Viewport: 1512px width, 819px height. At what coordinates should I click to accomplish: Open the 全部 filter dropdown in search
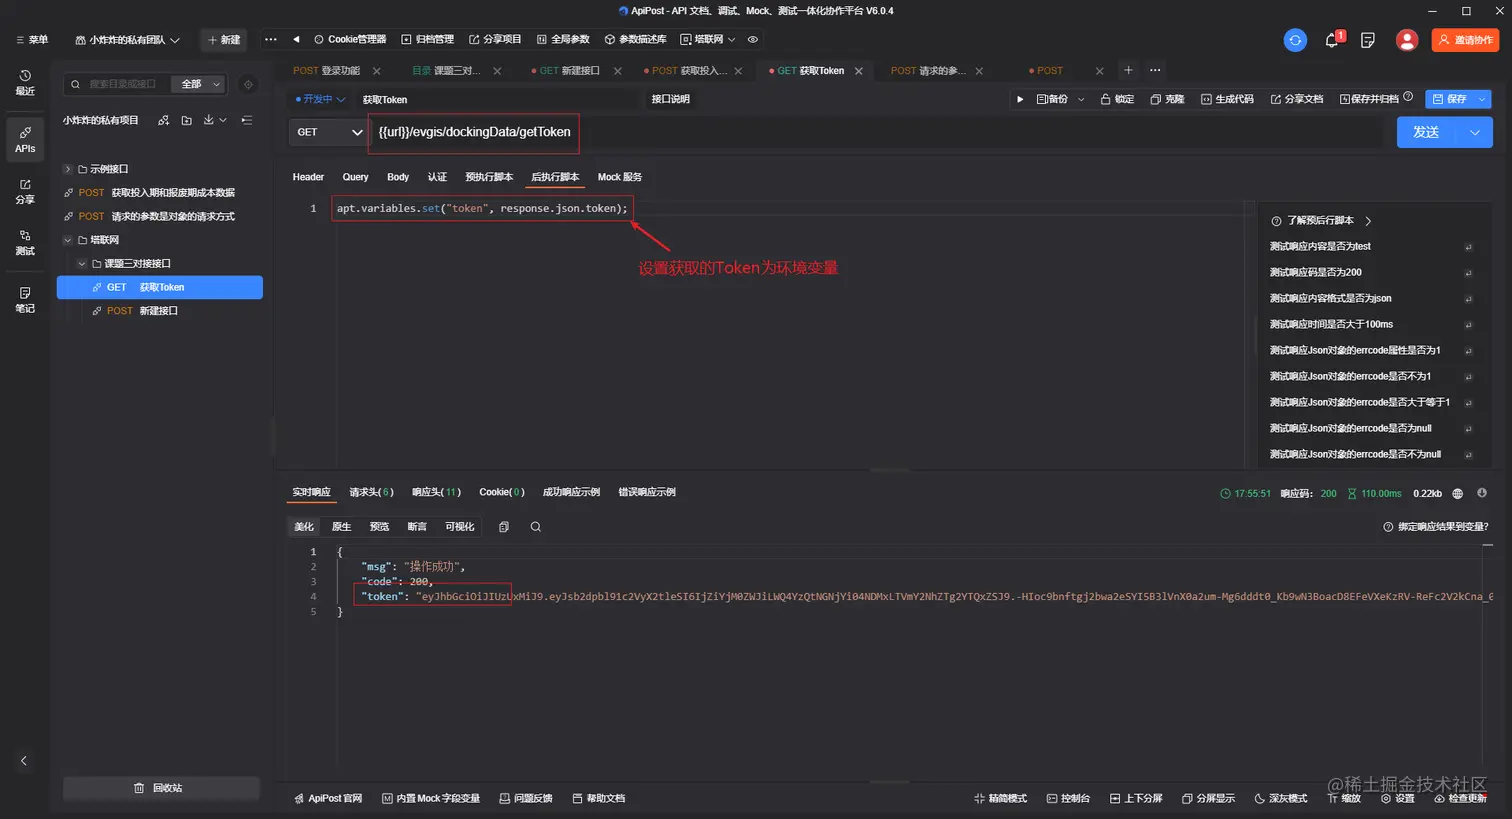point(198,84)
